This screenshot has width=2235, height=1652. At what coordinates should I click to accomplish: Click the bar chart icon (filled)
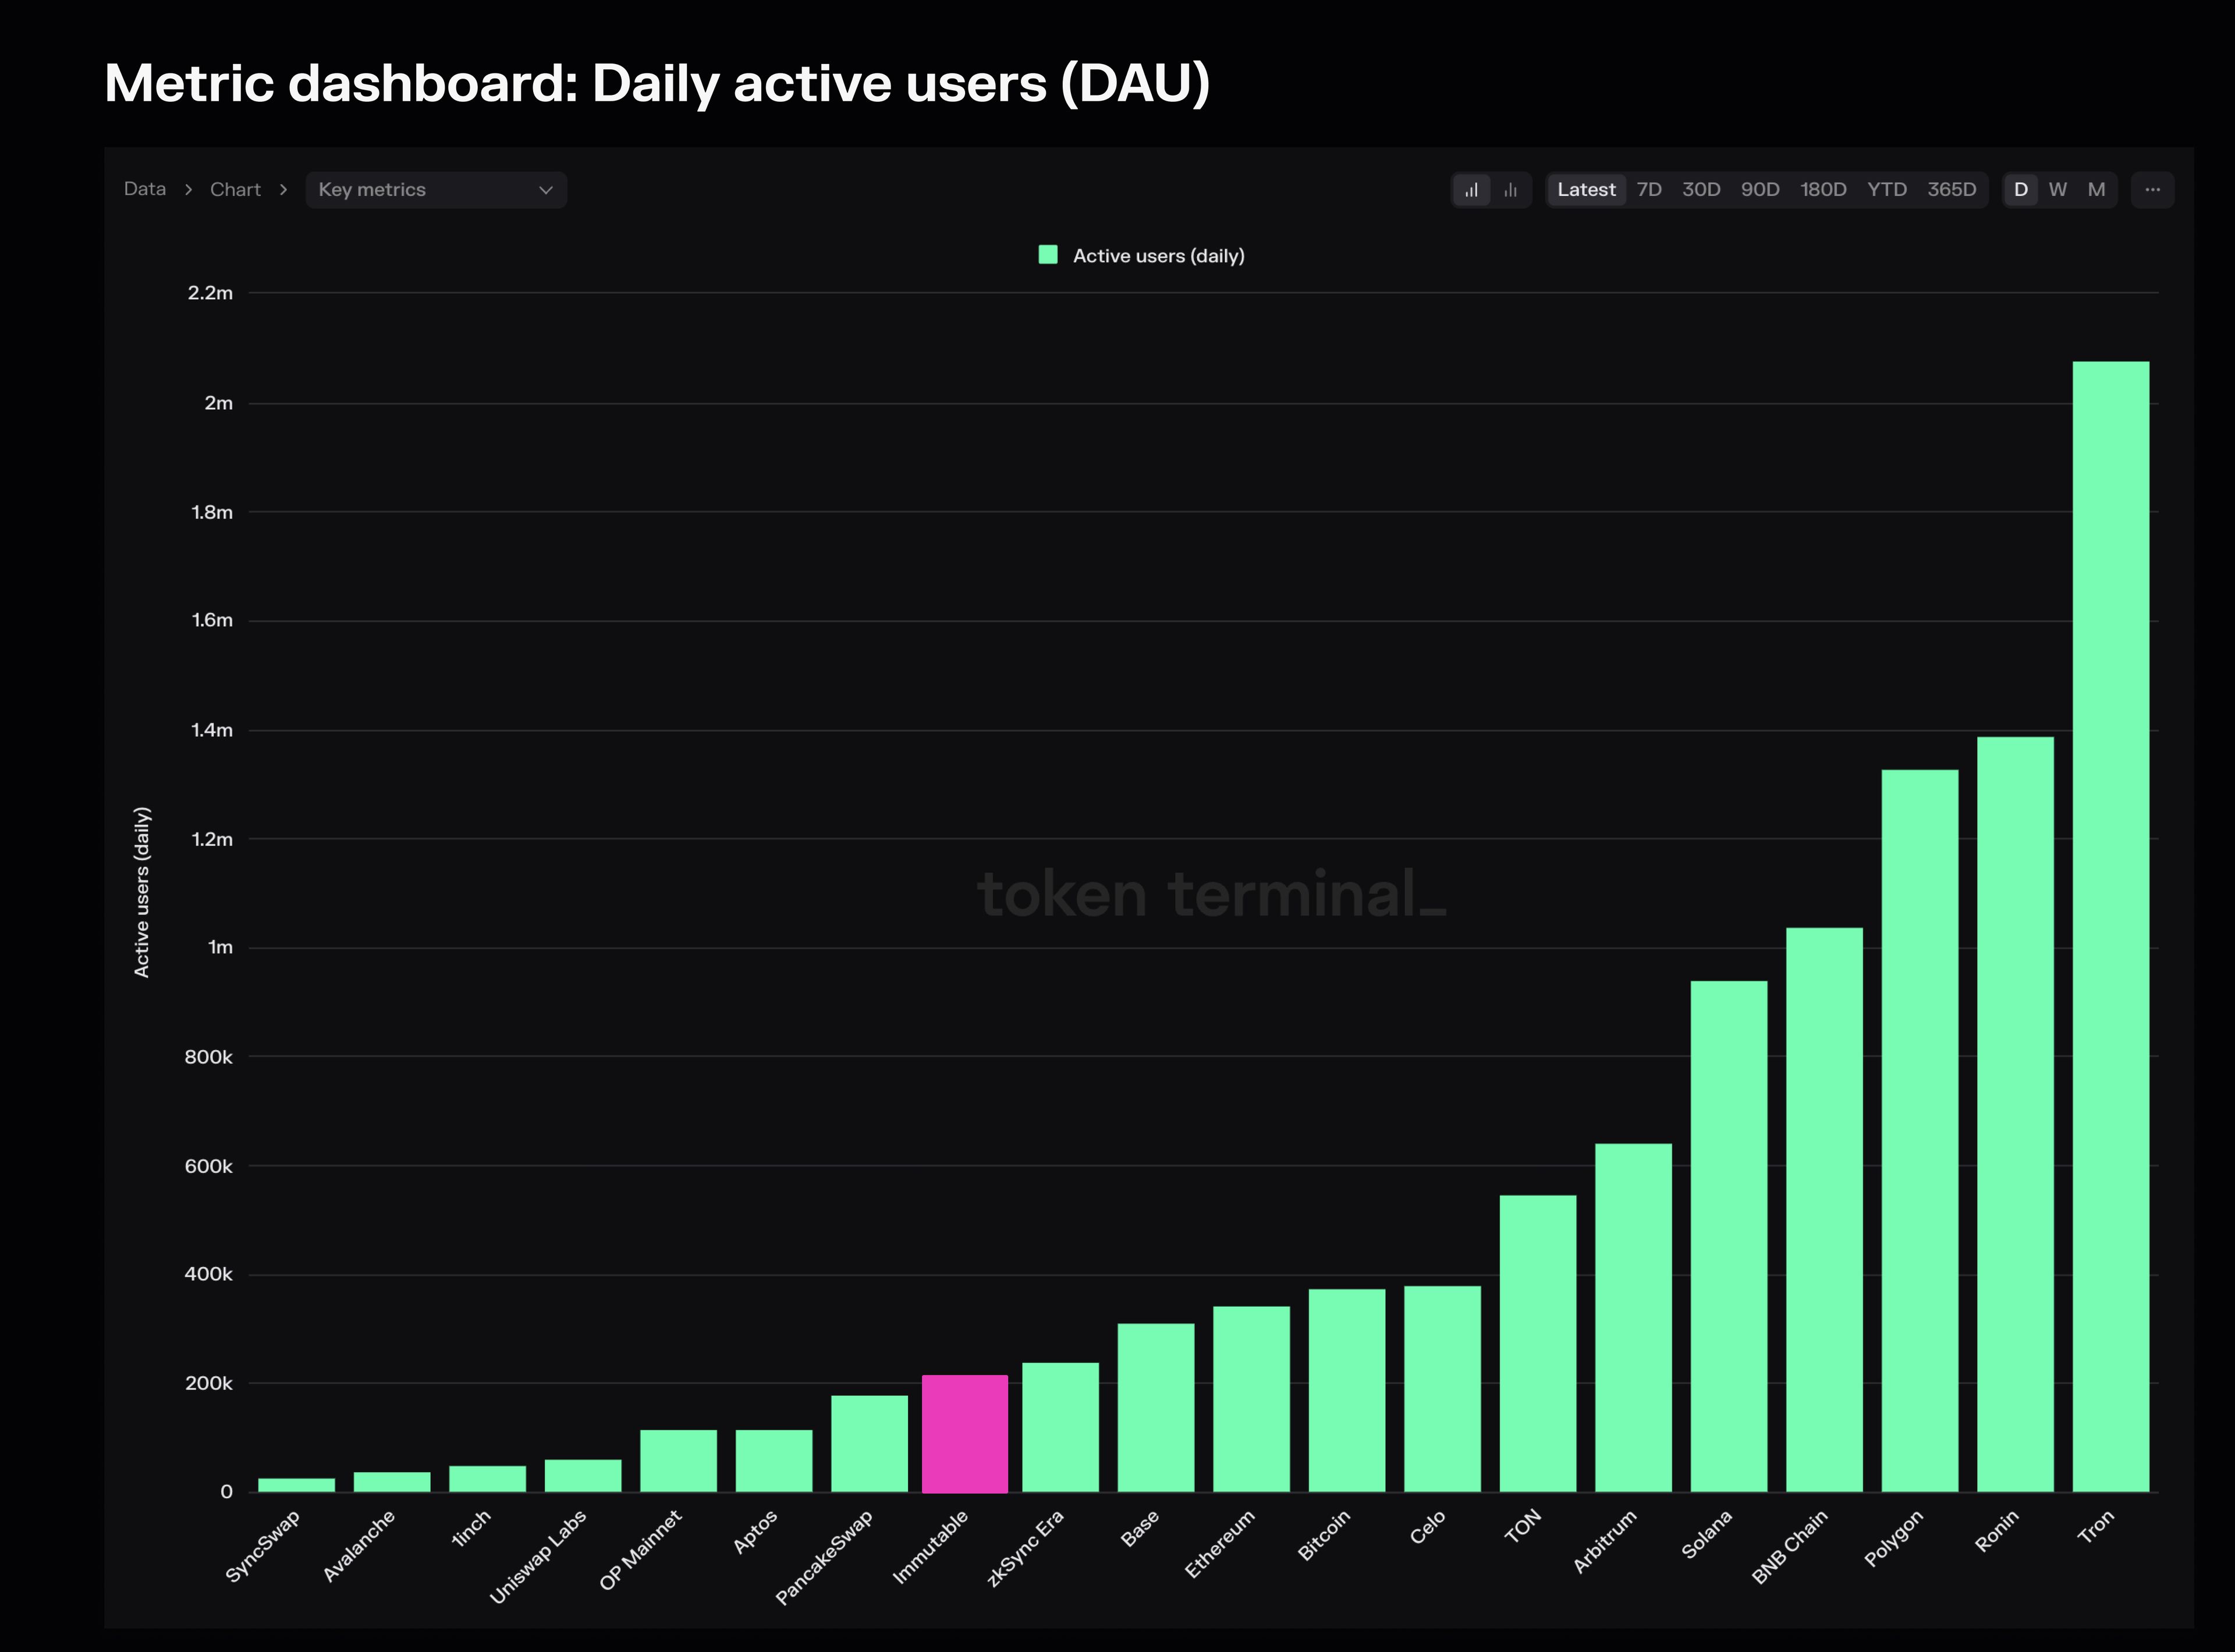[x=1471, y=189]
